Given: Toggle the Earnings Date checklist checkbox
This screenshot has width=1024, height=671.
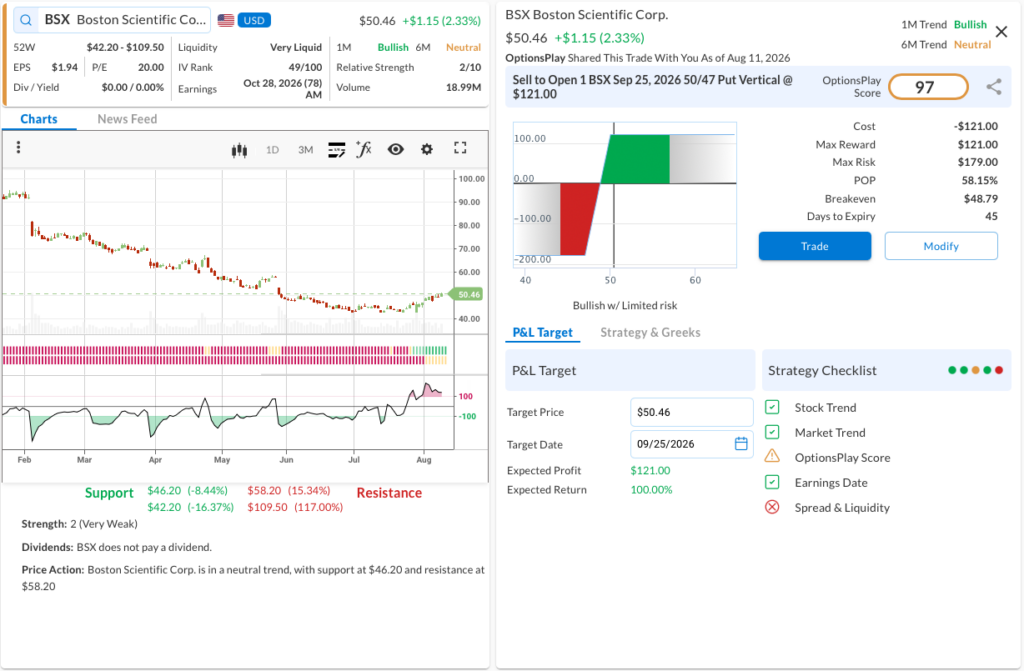Looking at the screenshot, I should tap(772, 482).
